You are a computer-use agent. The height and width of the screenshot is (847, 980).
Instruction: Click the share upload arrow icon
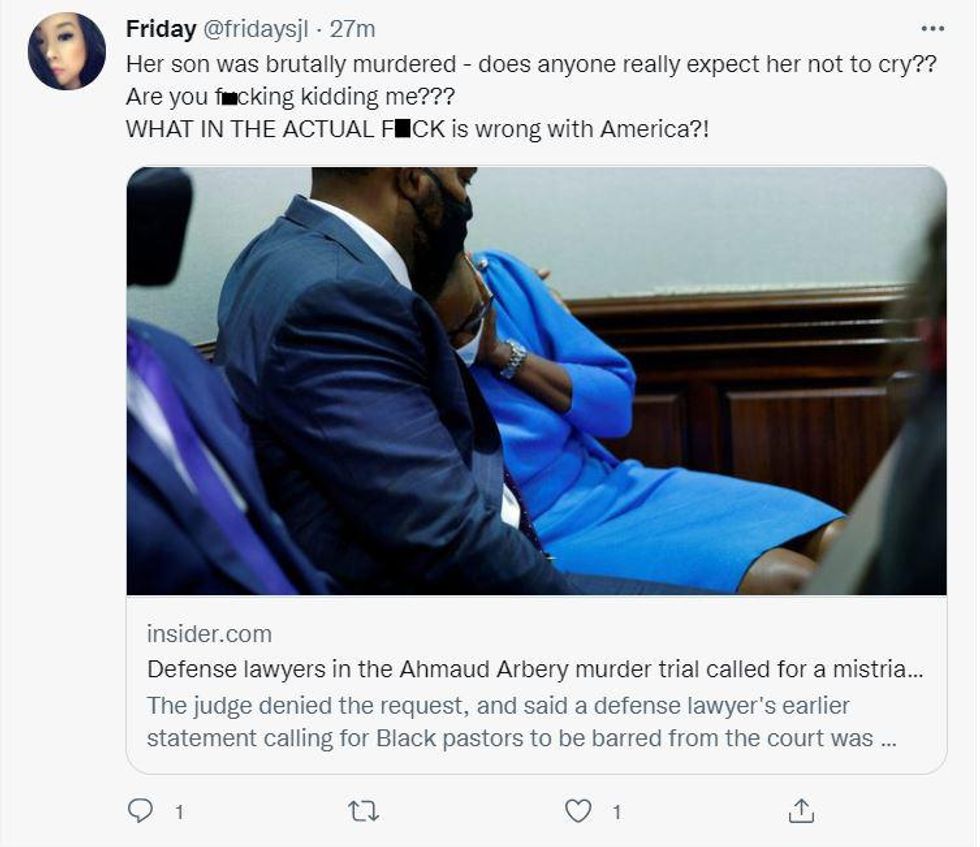801,811
